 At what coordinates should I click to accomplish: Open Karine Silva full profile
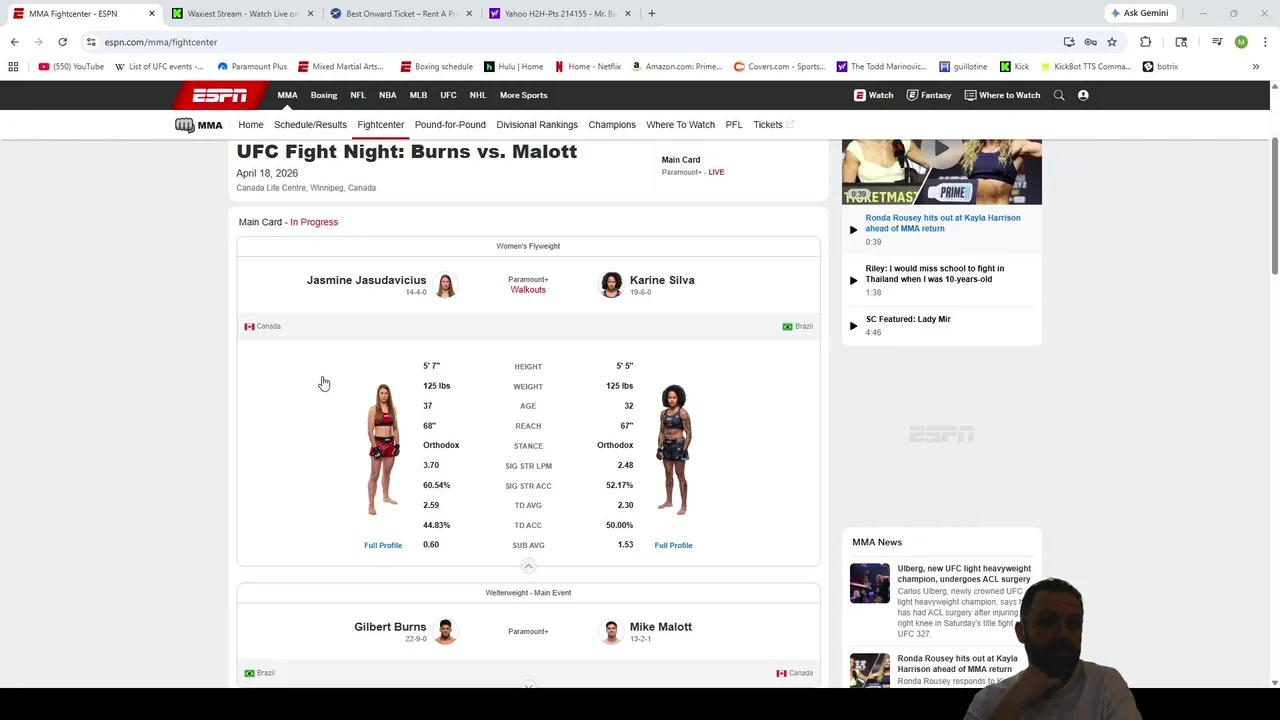click(673, 545)
